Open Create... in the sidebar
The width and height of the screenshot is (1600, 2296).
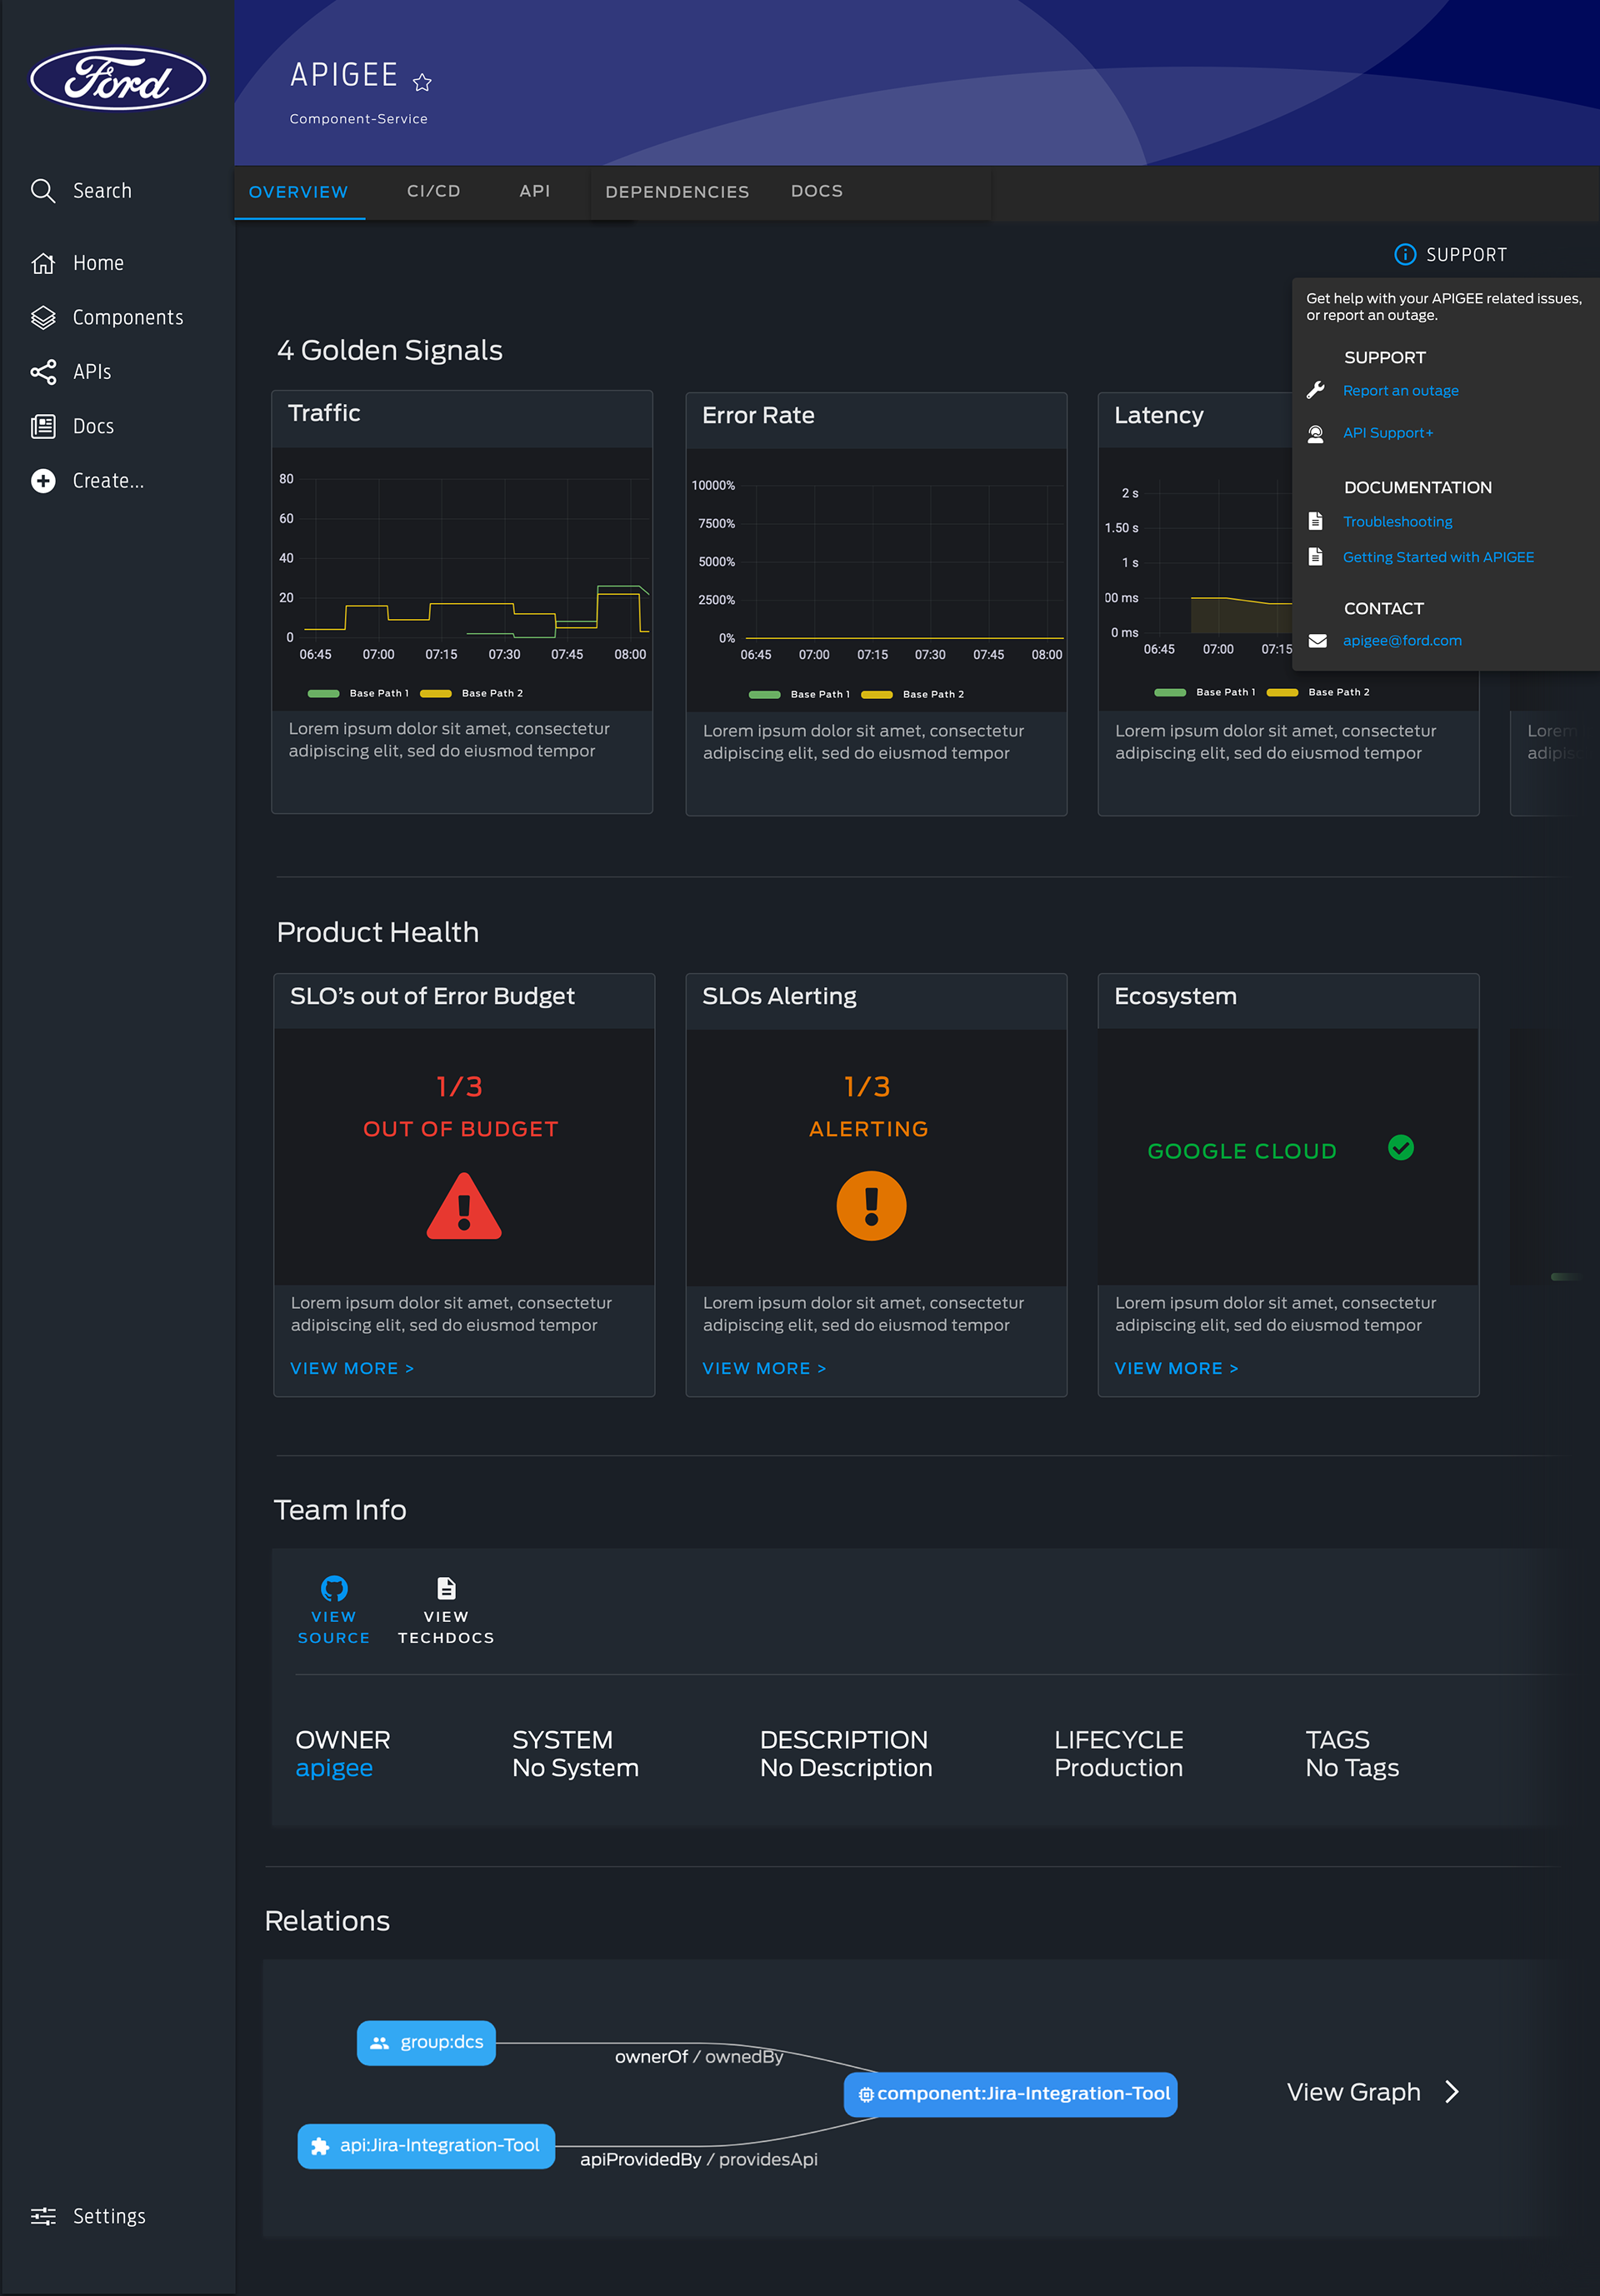point(108,481)
